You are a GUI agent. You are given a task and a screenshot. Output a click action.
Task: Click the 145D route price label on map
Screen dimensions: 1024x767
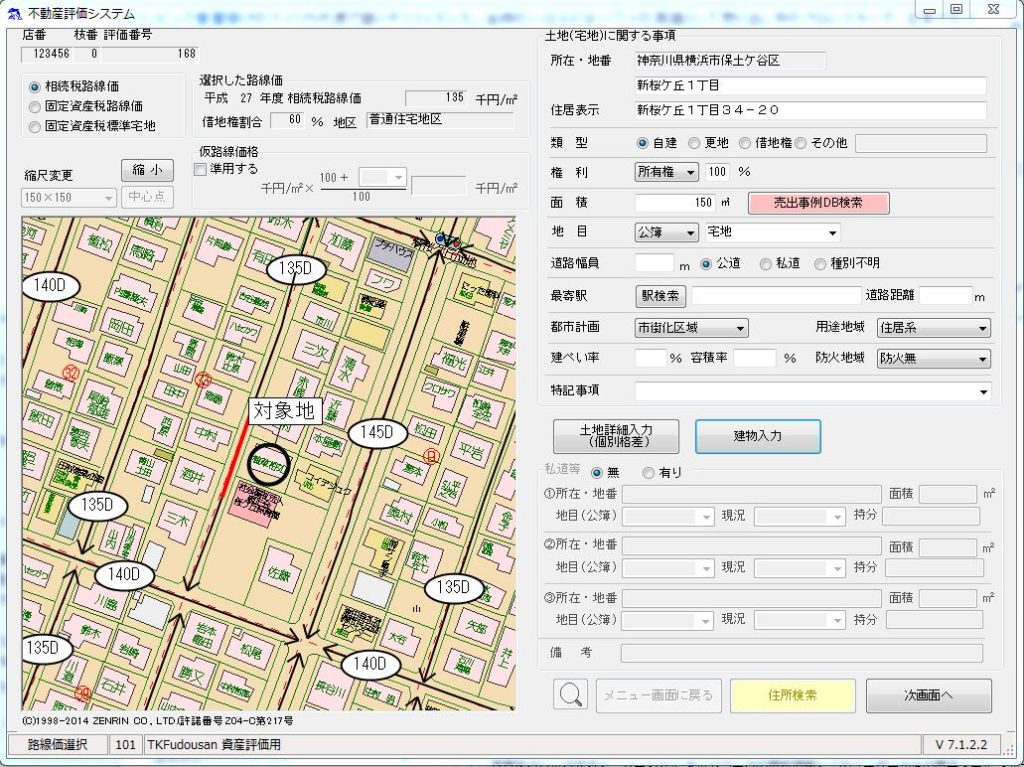[x=377, y=433]
